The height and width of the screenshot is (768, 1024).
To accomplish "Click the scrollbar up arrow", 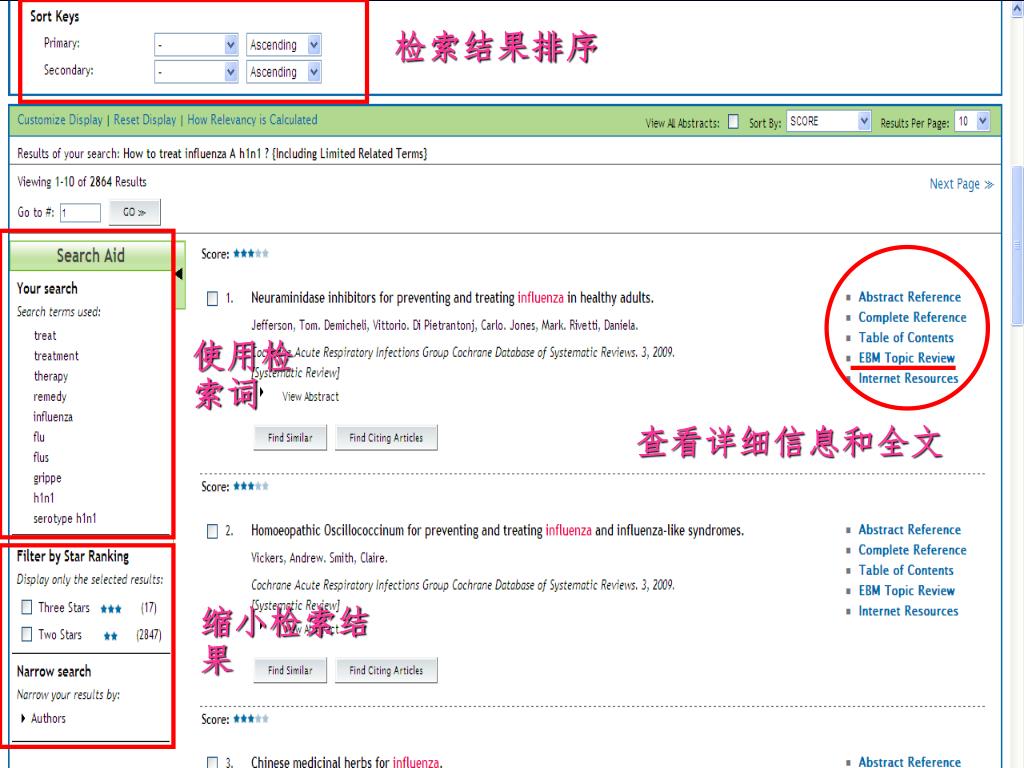I will 1016,8.
